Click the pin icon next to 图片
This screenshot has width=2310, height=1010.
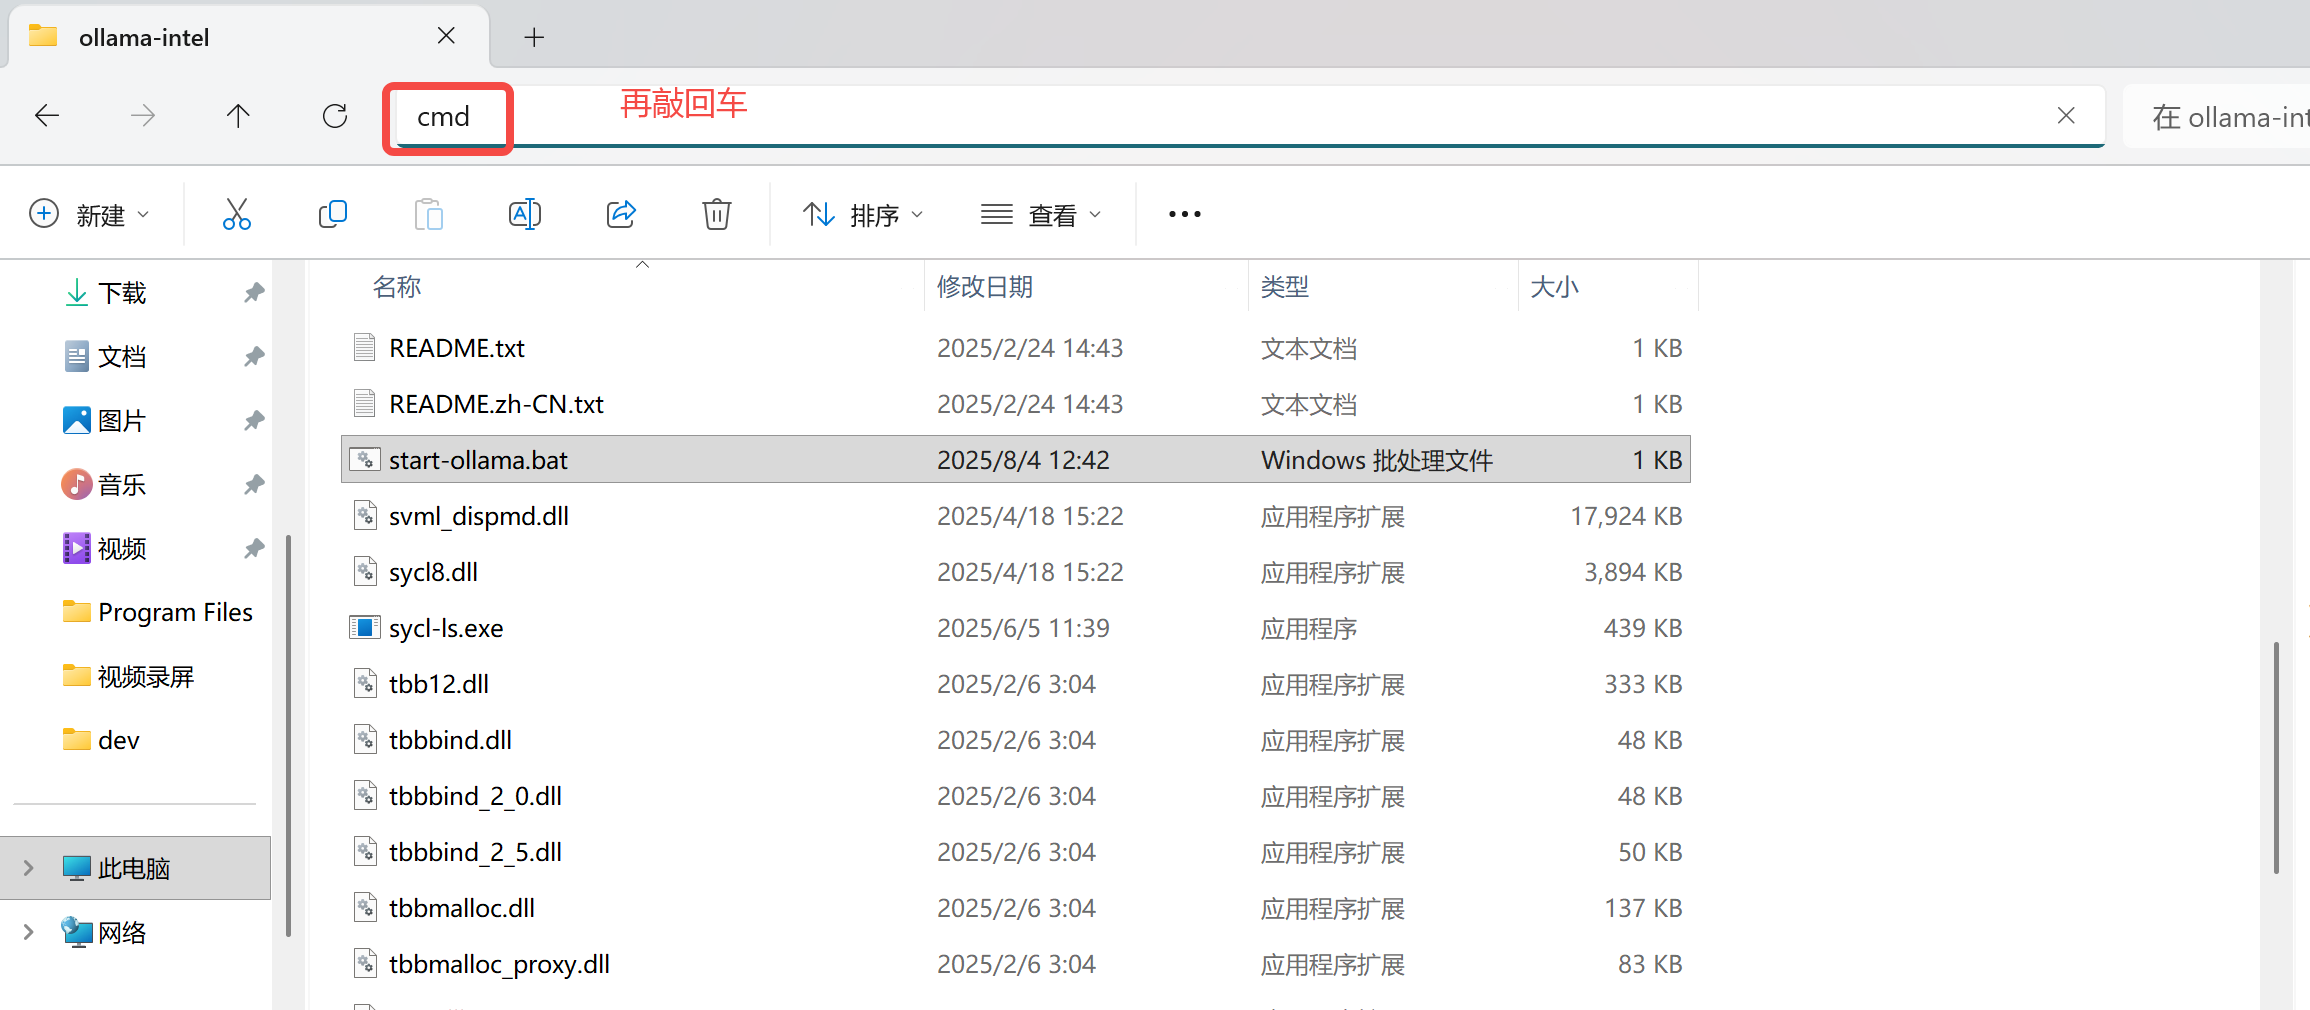(x=254, y=420)
